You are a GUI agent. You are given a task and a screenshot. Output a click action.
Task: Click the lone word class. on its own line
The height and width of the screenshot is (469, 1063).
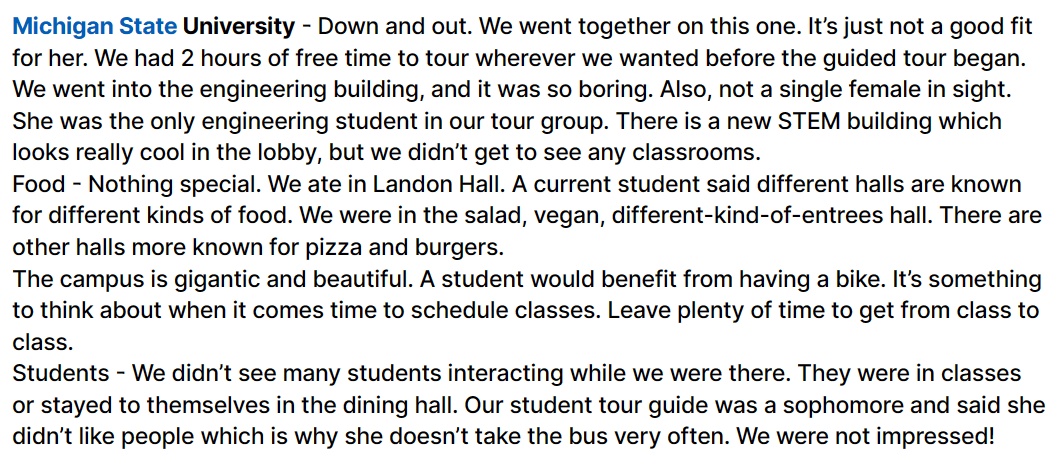pyautogui.click(x=42, y=342)
